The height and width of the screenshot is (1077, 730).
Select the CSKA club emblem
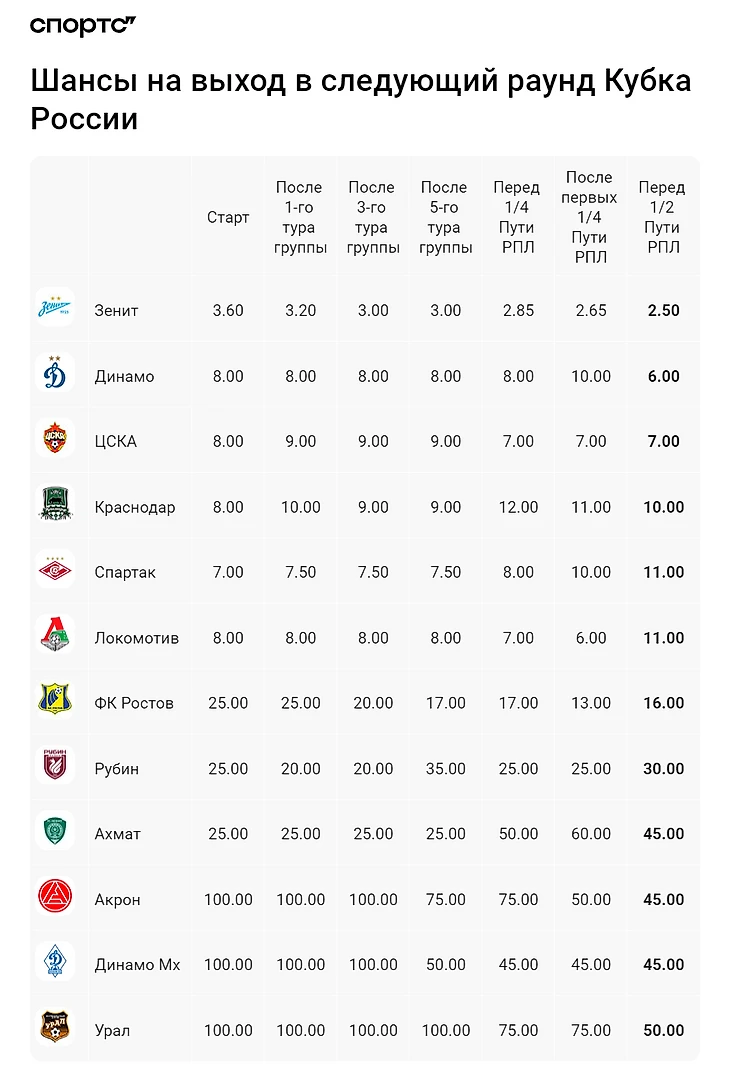coord(55,441)
